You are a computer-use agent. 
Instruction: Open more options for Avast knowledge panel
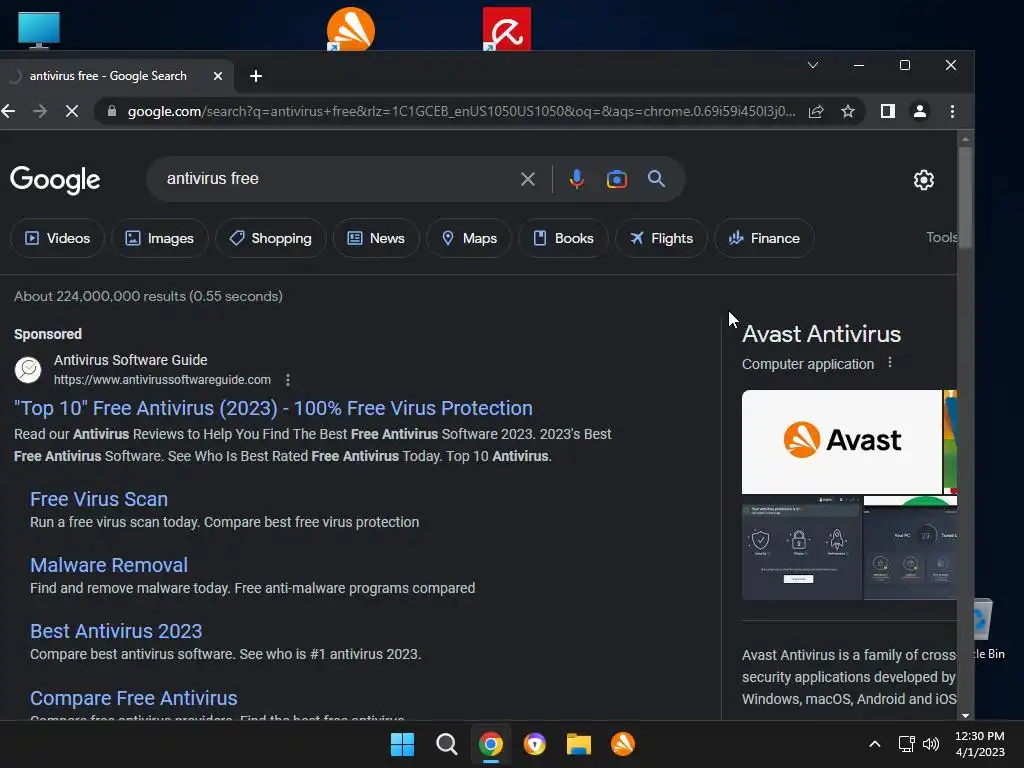click(889, 362)
